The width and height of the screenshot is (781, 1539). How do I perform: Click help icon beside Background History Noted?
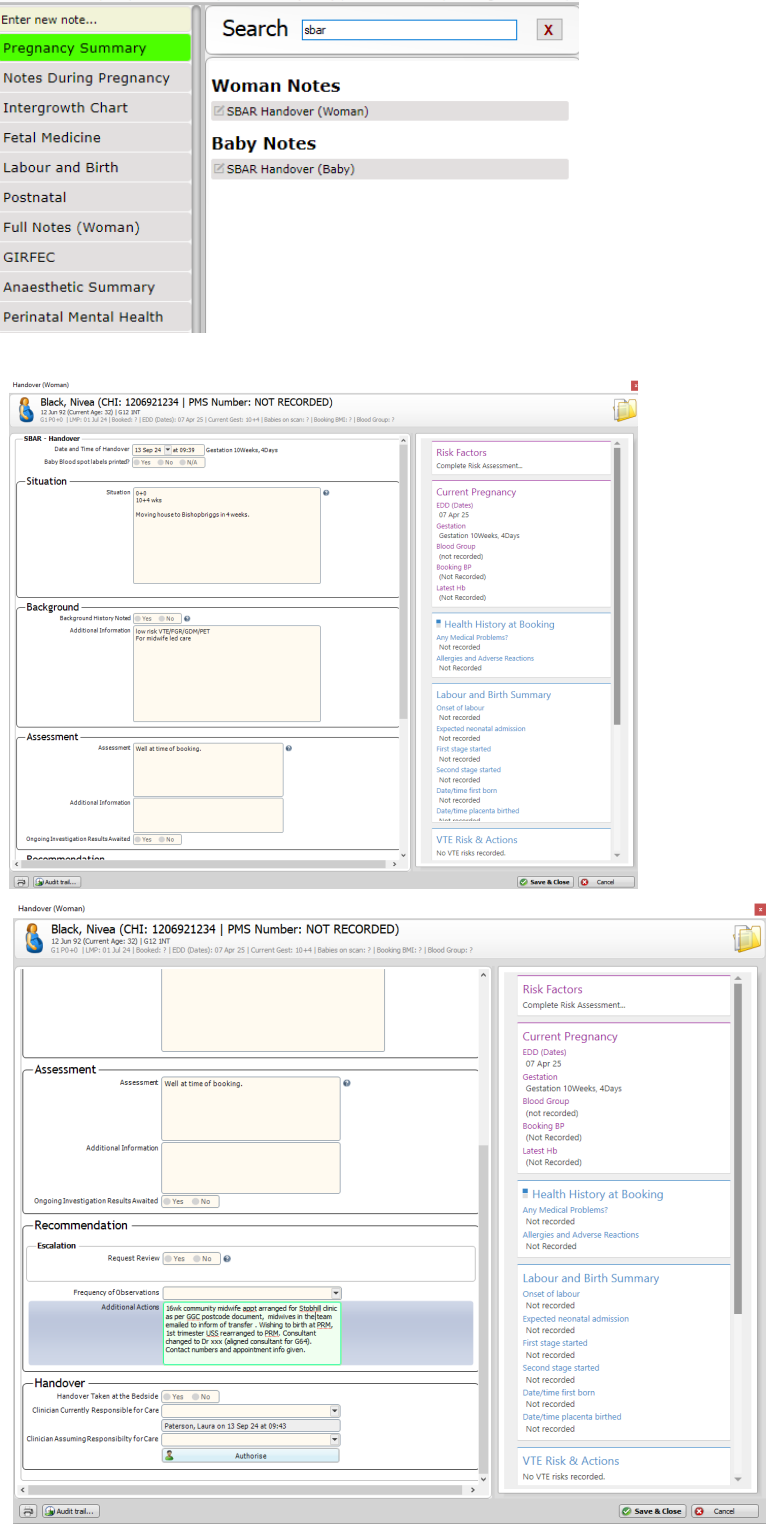tap(187, 618)
